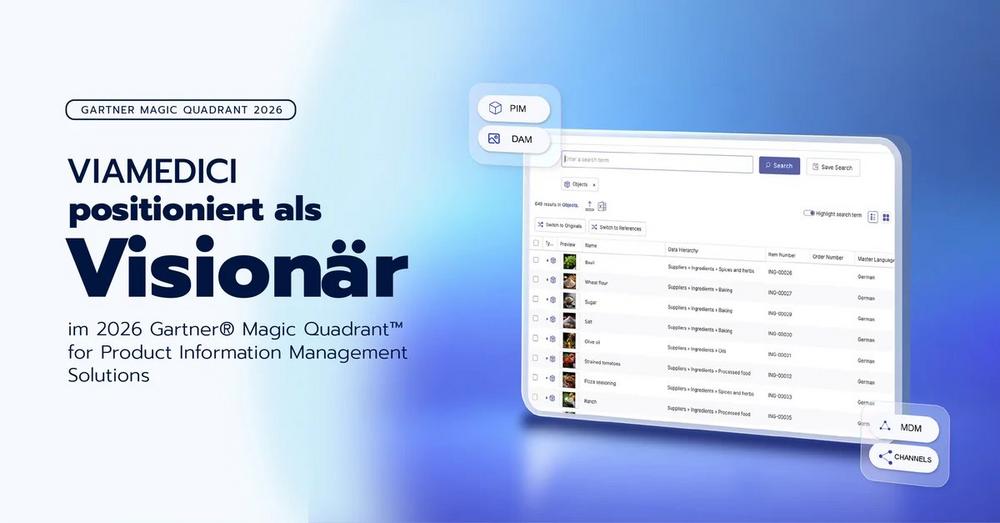Click item number ING-00026
Image resolution: width=1000 pixels, height=523 pixels.
(x=780, y=272)
